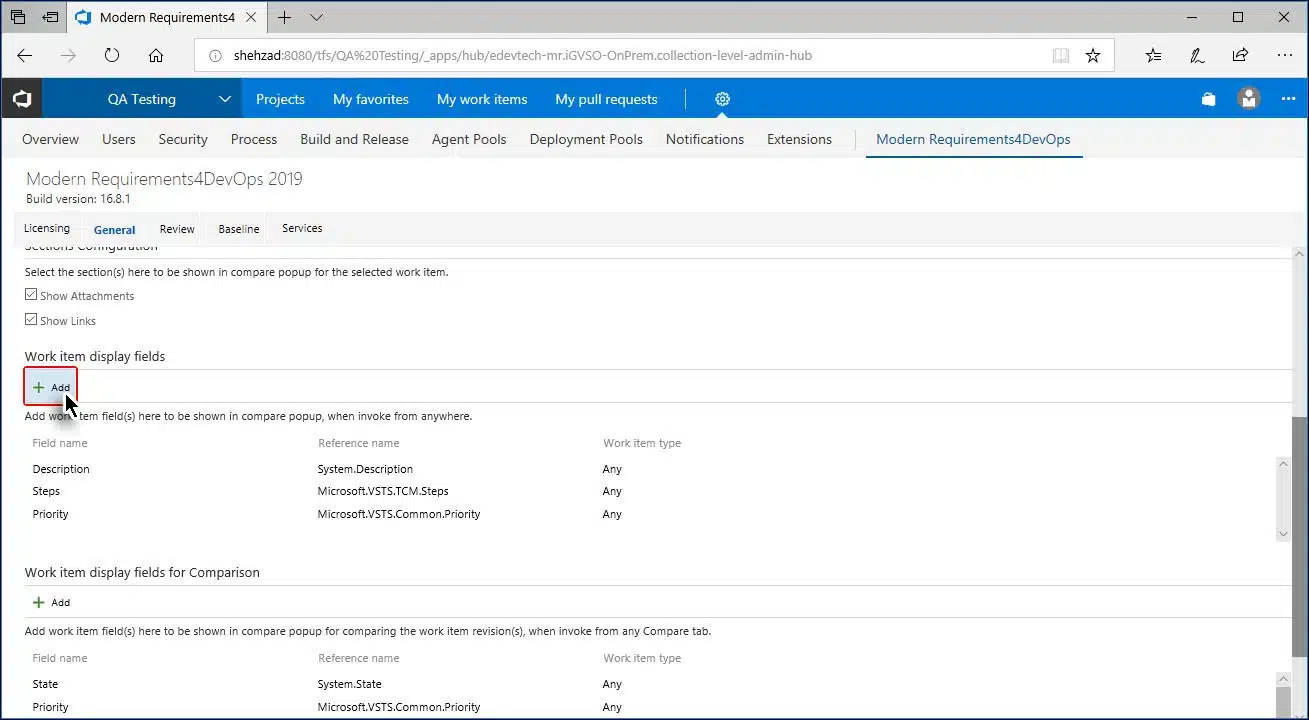This screenshot has height=720, width=1309.
Task: Open the settings gear icon
Action: coord(722,99)
